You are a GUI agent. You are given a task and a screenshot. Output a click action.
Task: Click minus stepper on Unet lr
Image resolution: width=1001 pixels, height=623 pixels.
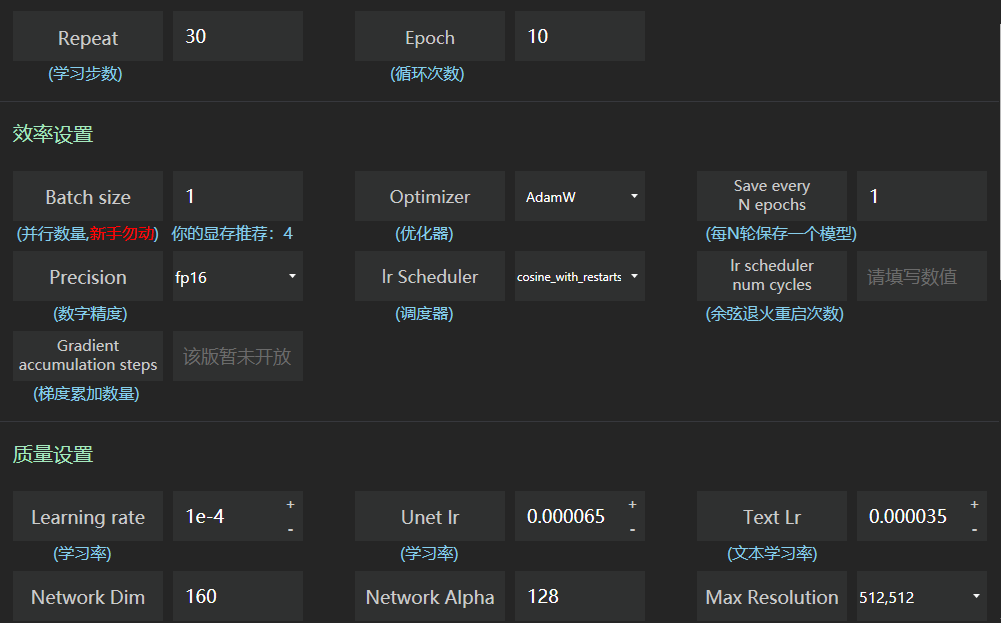[632, 529]
